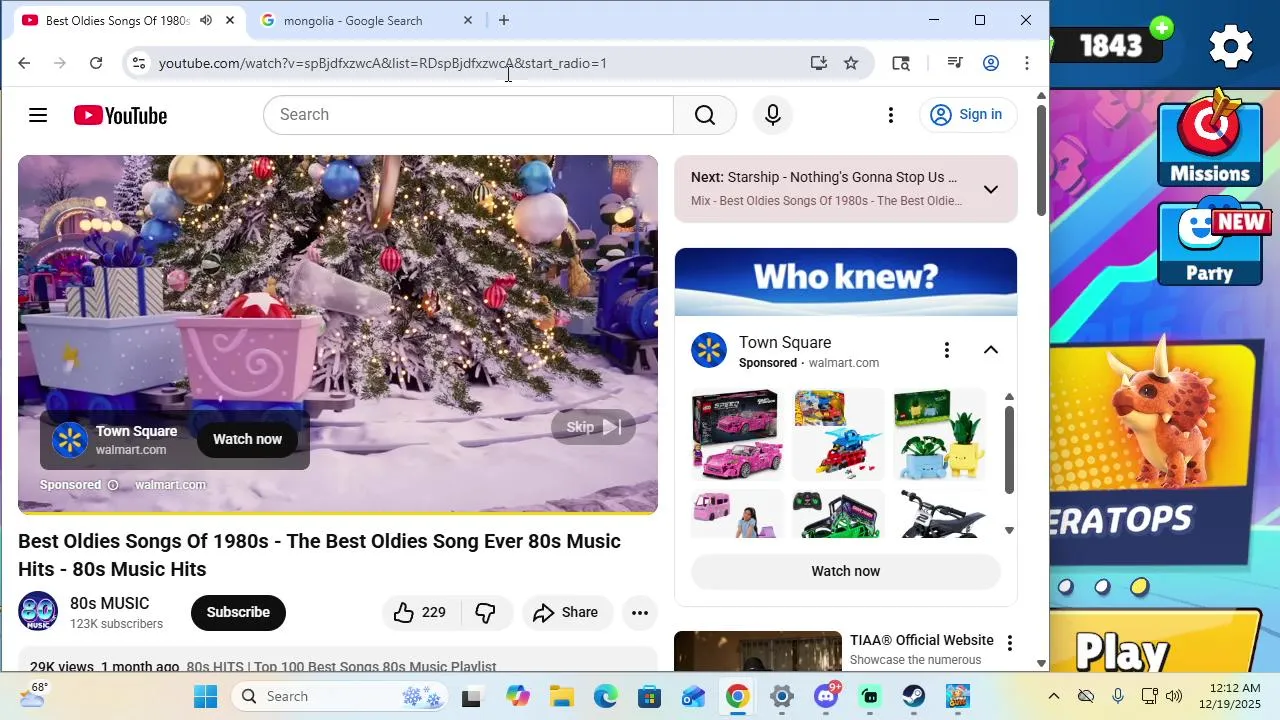Click the Sign in button
Screen dimensions: 1280x720
click(967, 115)
